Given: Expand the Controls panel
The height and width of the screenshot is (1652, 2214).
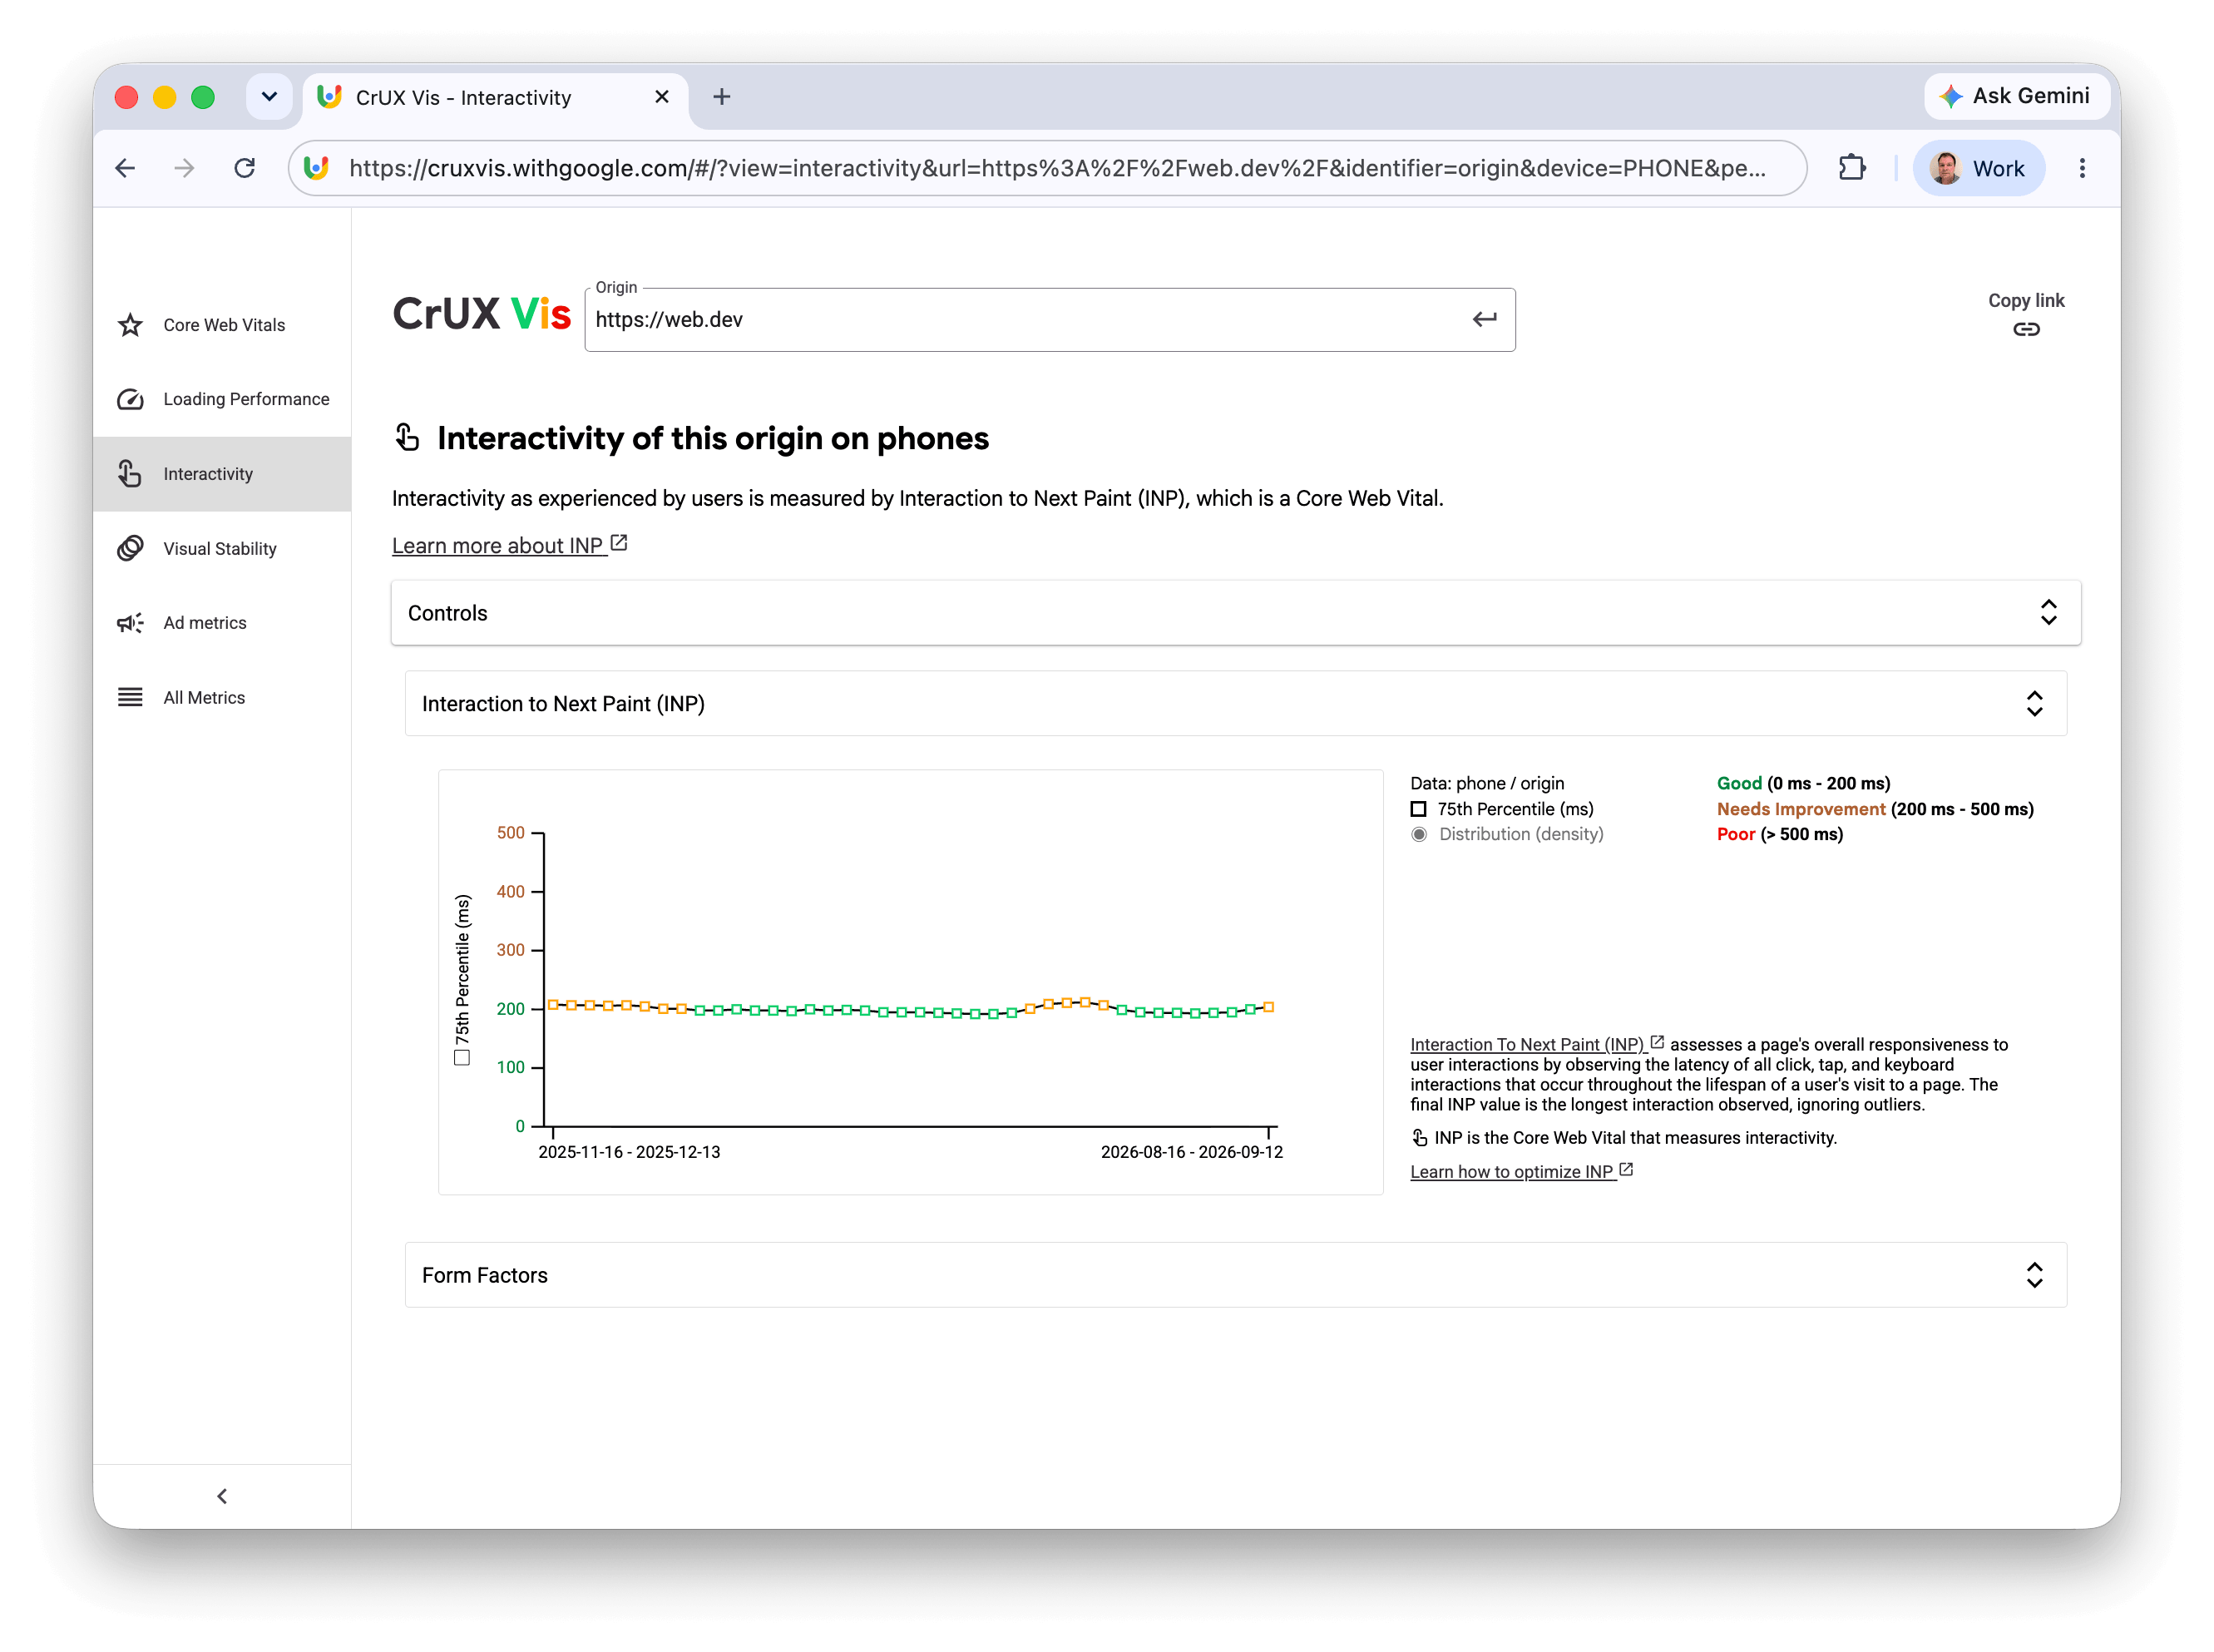Looking at the screenshot, I should (1236, 613).
